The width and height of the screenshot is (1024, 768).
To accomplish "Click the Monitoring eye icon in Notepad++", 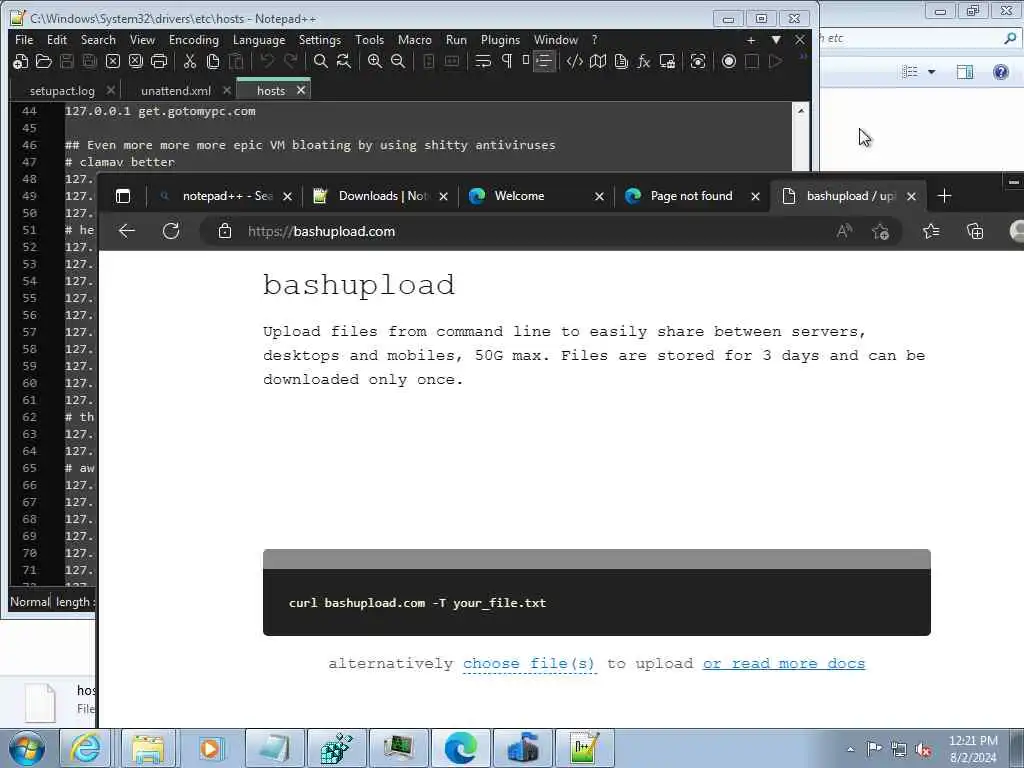I will pyautogui.click(x=697, y=61).
